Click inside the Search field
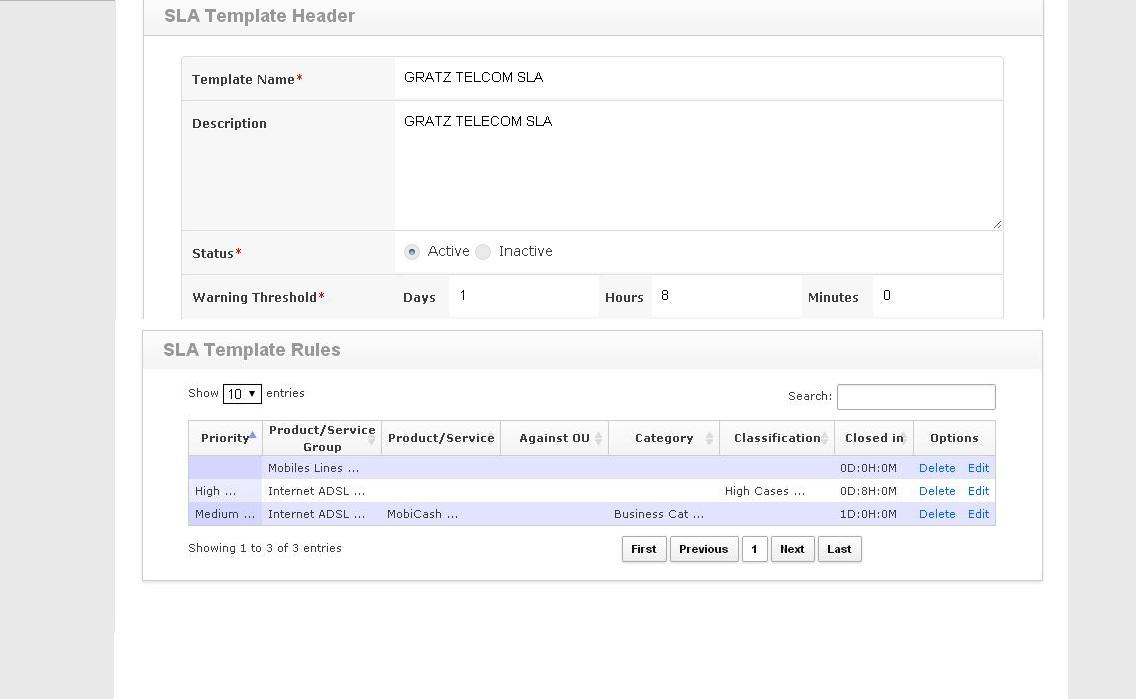Image resolution: width=1136 pixels, height=699 pixels. tap(915, 397)
